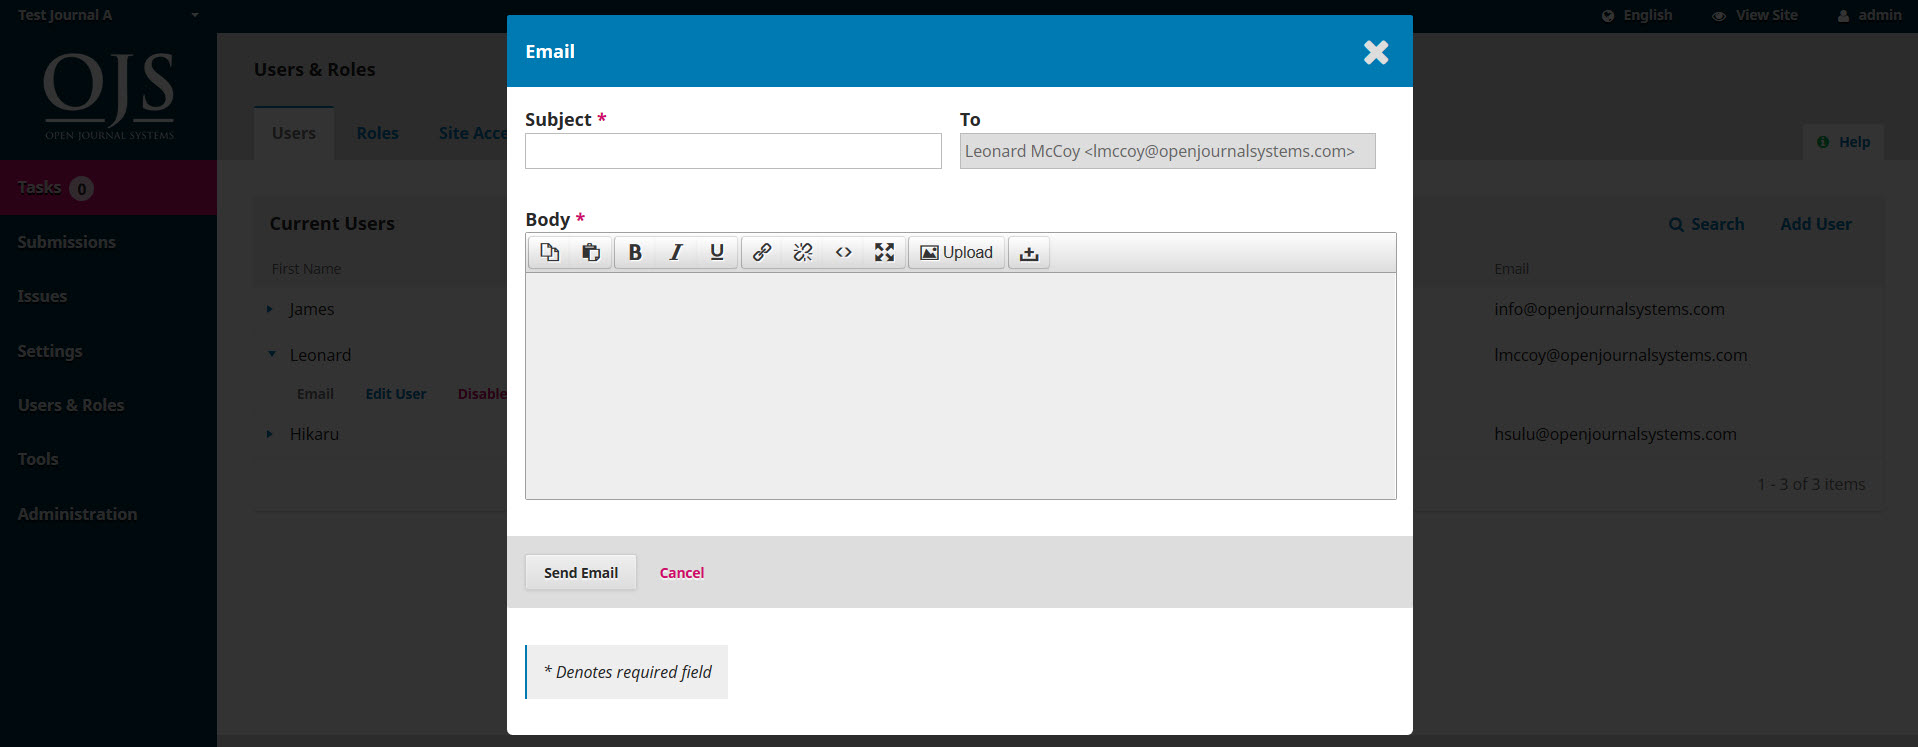This screenshot has height=747, width=1918.
Task: Click the '1 - 3 of 3 items' text
Action: point(1811,484)
